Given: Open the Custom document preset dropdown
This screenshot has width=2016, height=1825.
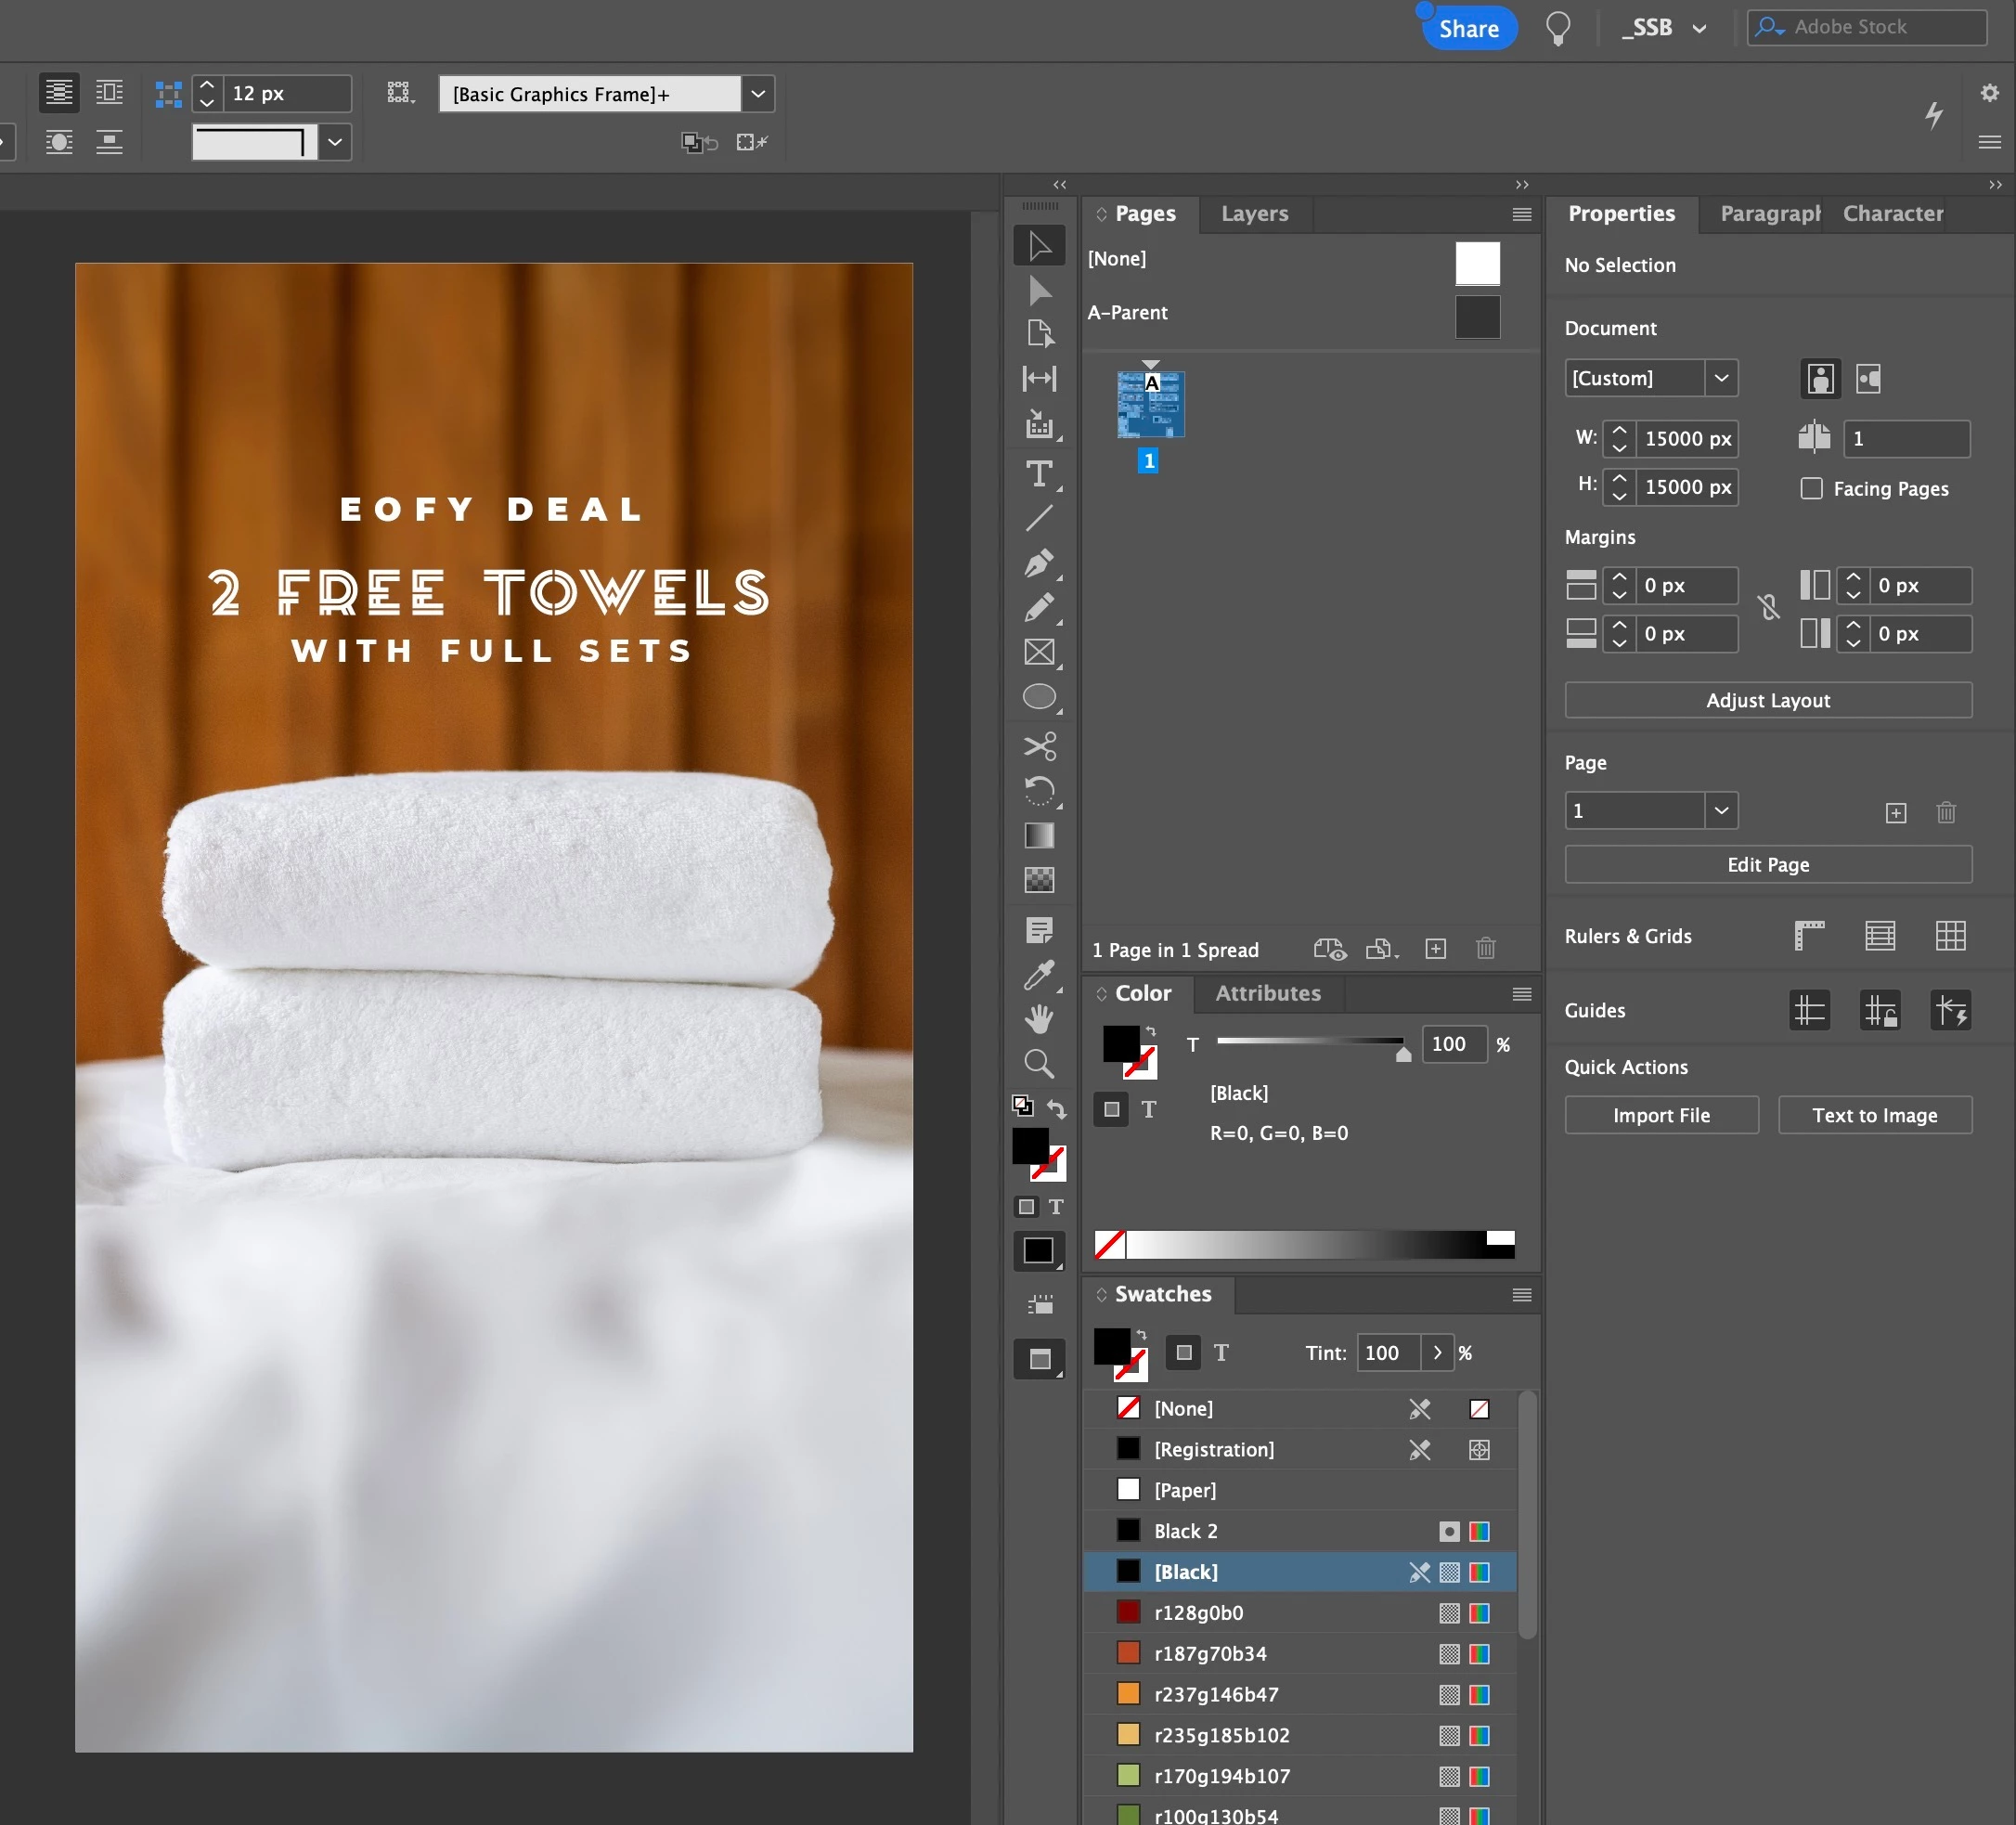Looking at the screenshot, I should pos(1721,379).
